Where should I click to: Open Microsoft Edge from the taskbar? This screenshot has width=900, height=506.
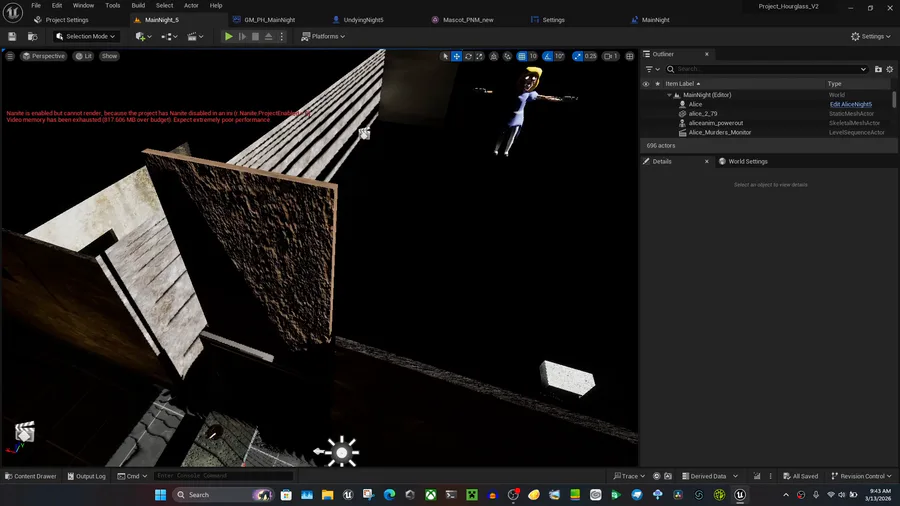point(389,495)
